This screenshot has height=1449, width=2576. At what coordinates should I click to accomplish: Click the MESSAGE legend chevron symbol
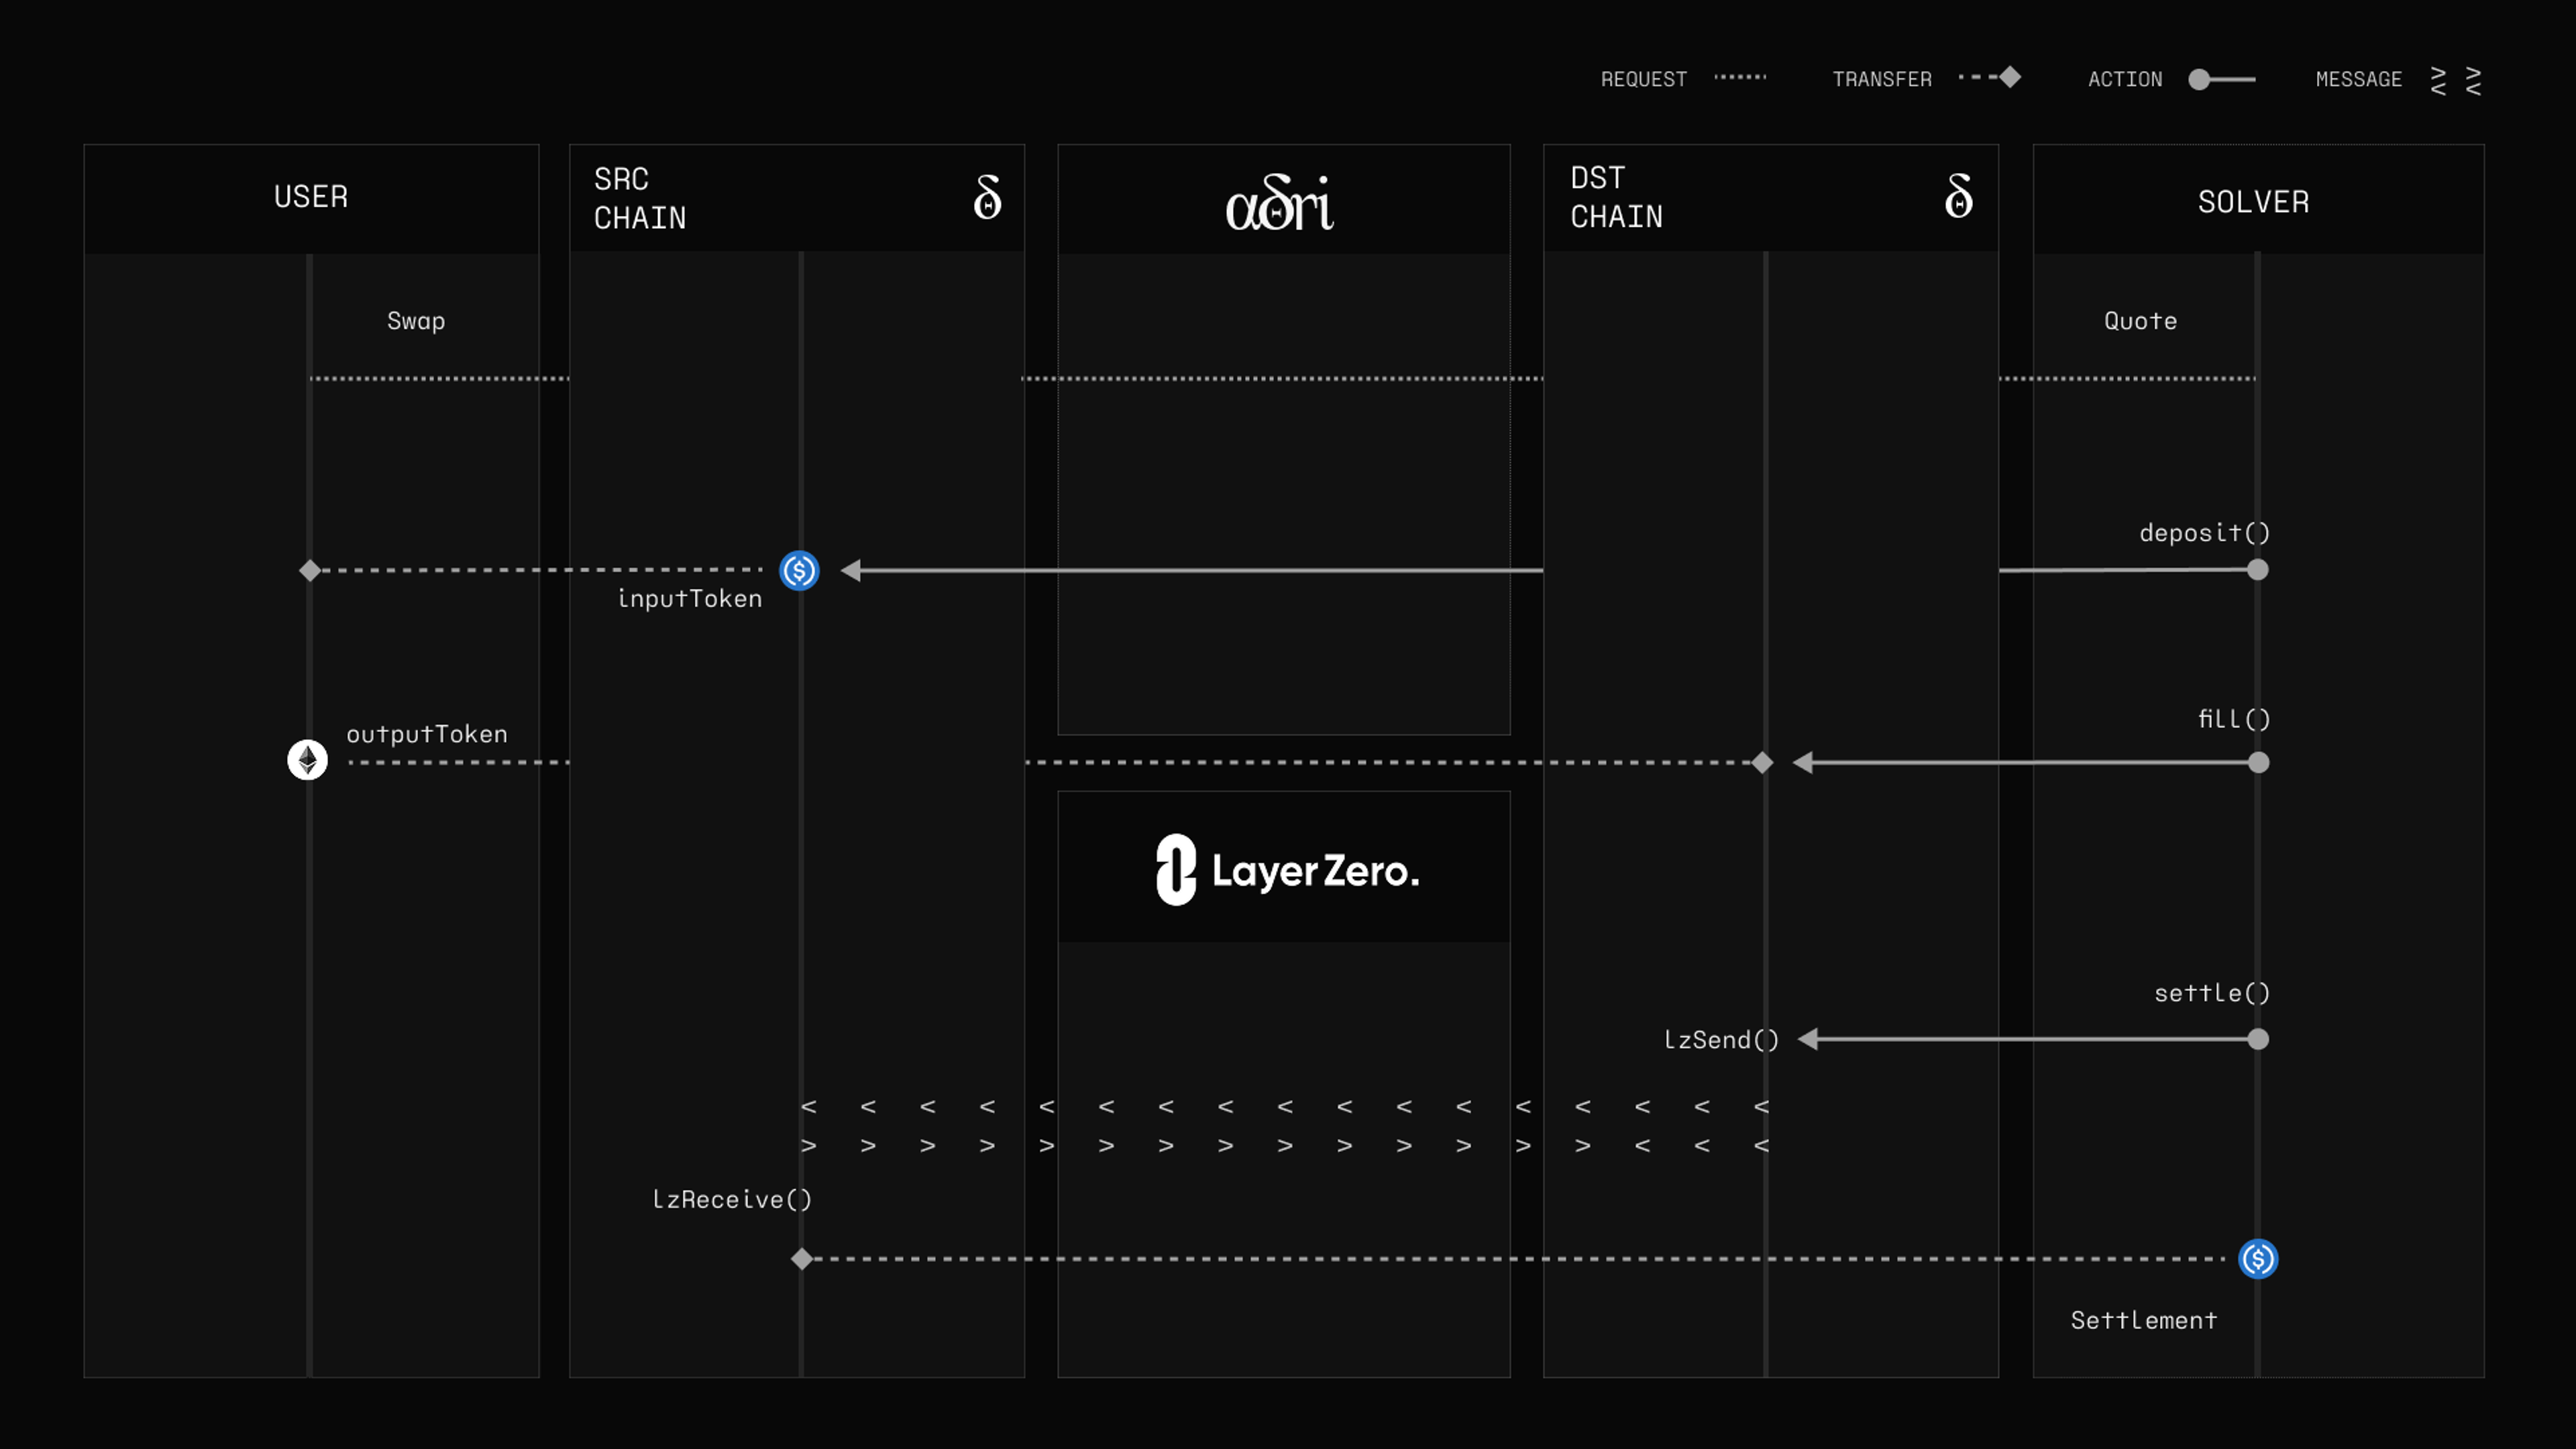pyautogui.click(x=2456, y=81)
